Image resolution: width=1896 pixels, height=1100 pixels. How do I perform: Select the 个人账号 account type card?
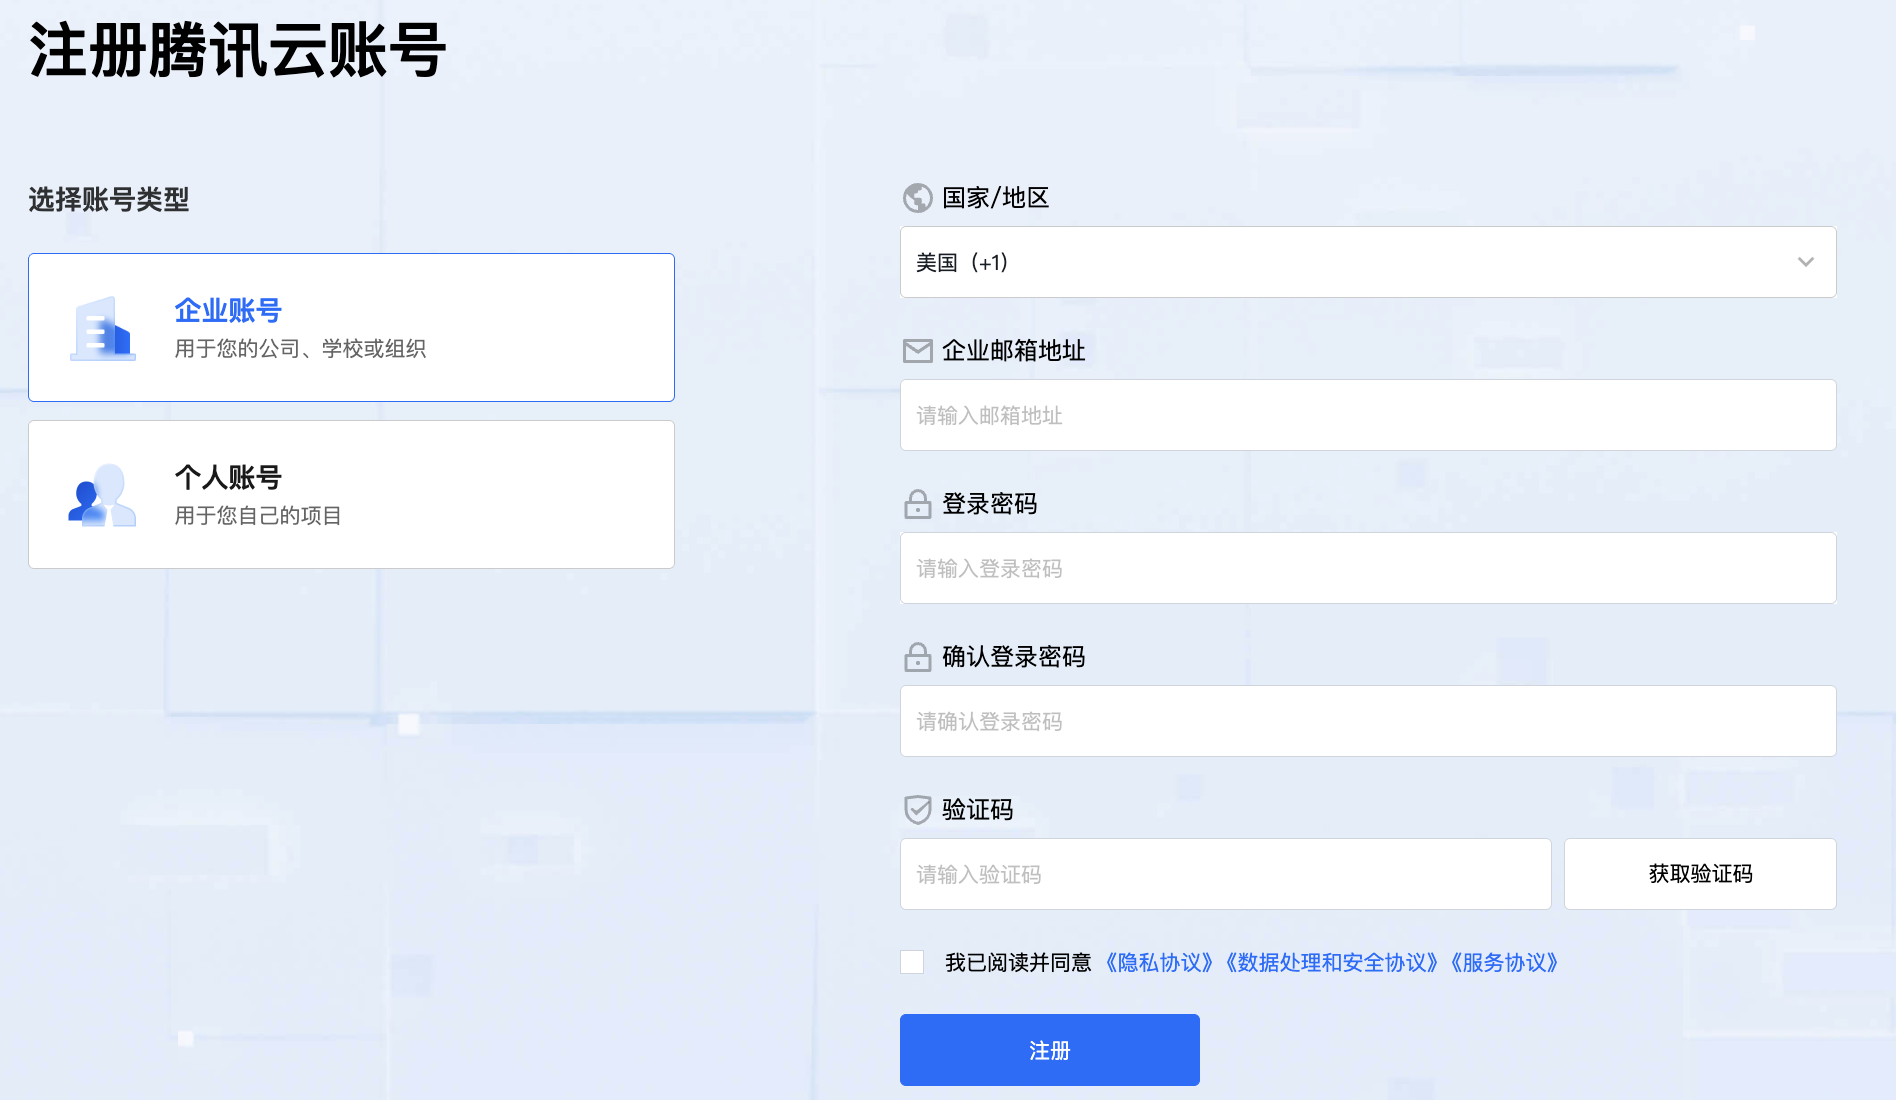[351, 494]
